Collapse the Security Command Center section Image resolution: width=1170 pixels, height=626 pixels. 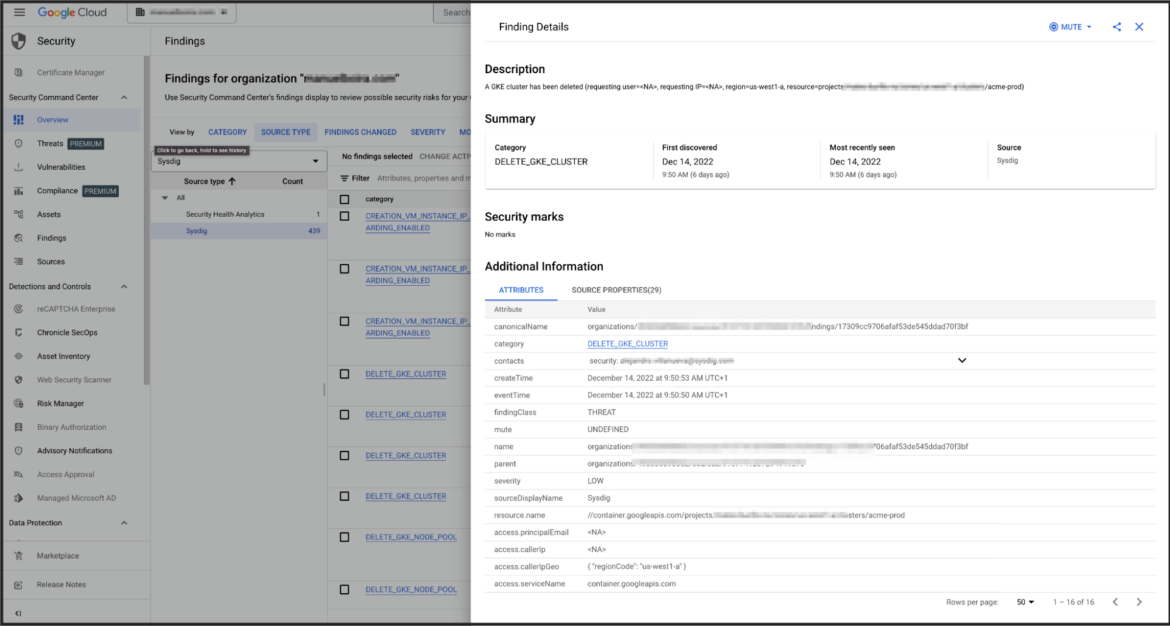(x=124, y=98)
